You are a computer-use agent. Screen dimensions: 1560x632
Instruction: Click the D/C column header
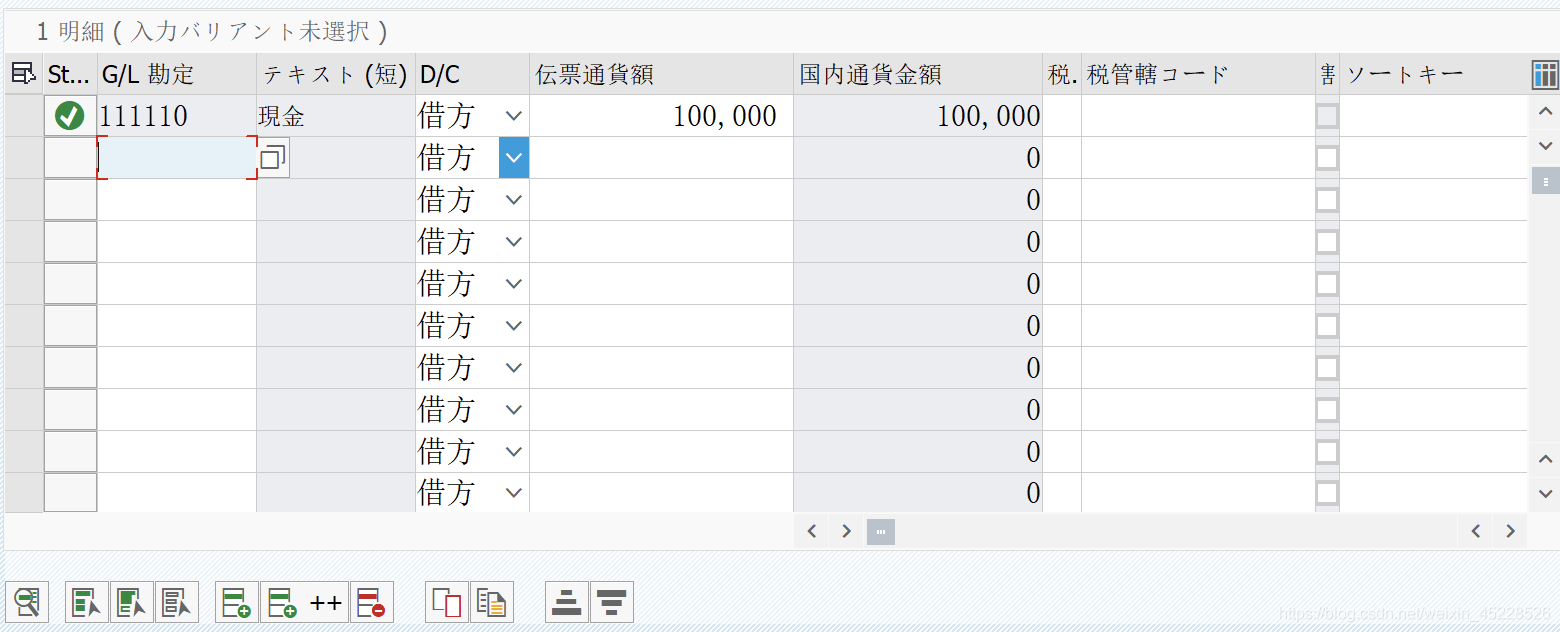pyautogui.click(x=472, y=74)
